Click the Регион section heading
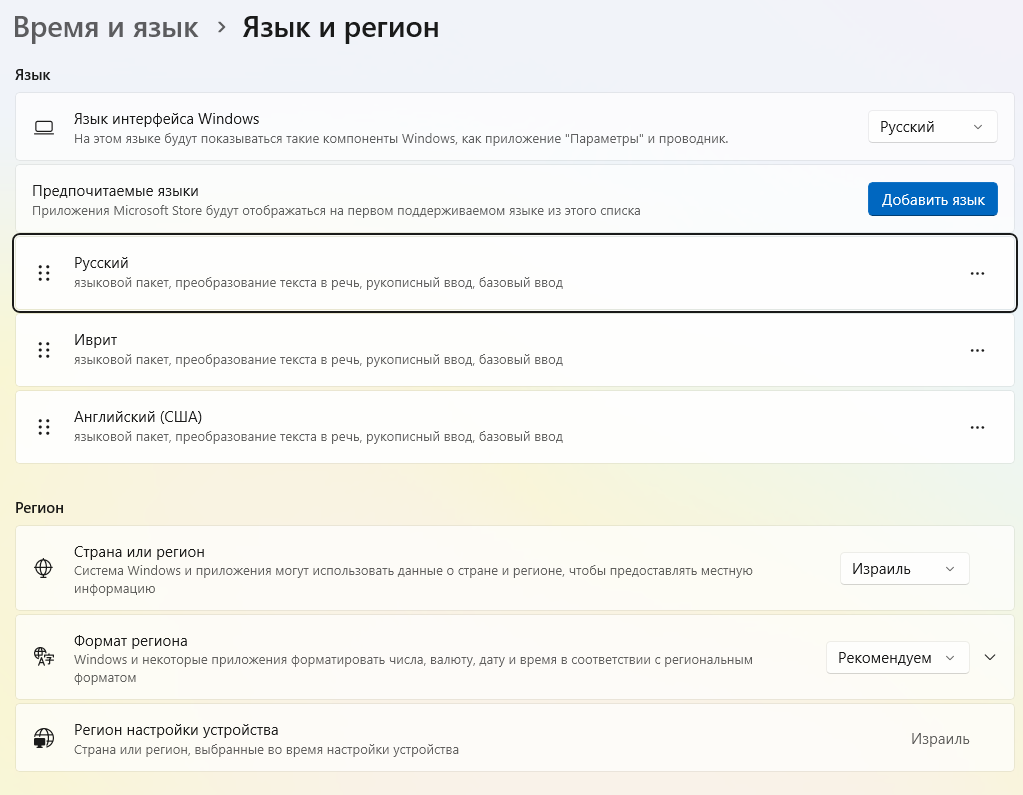The height and width of the screenshot is (795, 1023). 39,507
